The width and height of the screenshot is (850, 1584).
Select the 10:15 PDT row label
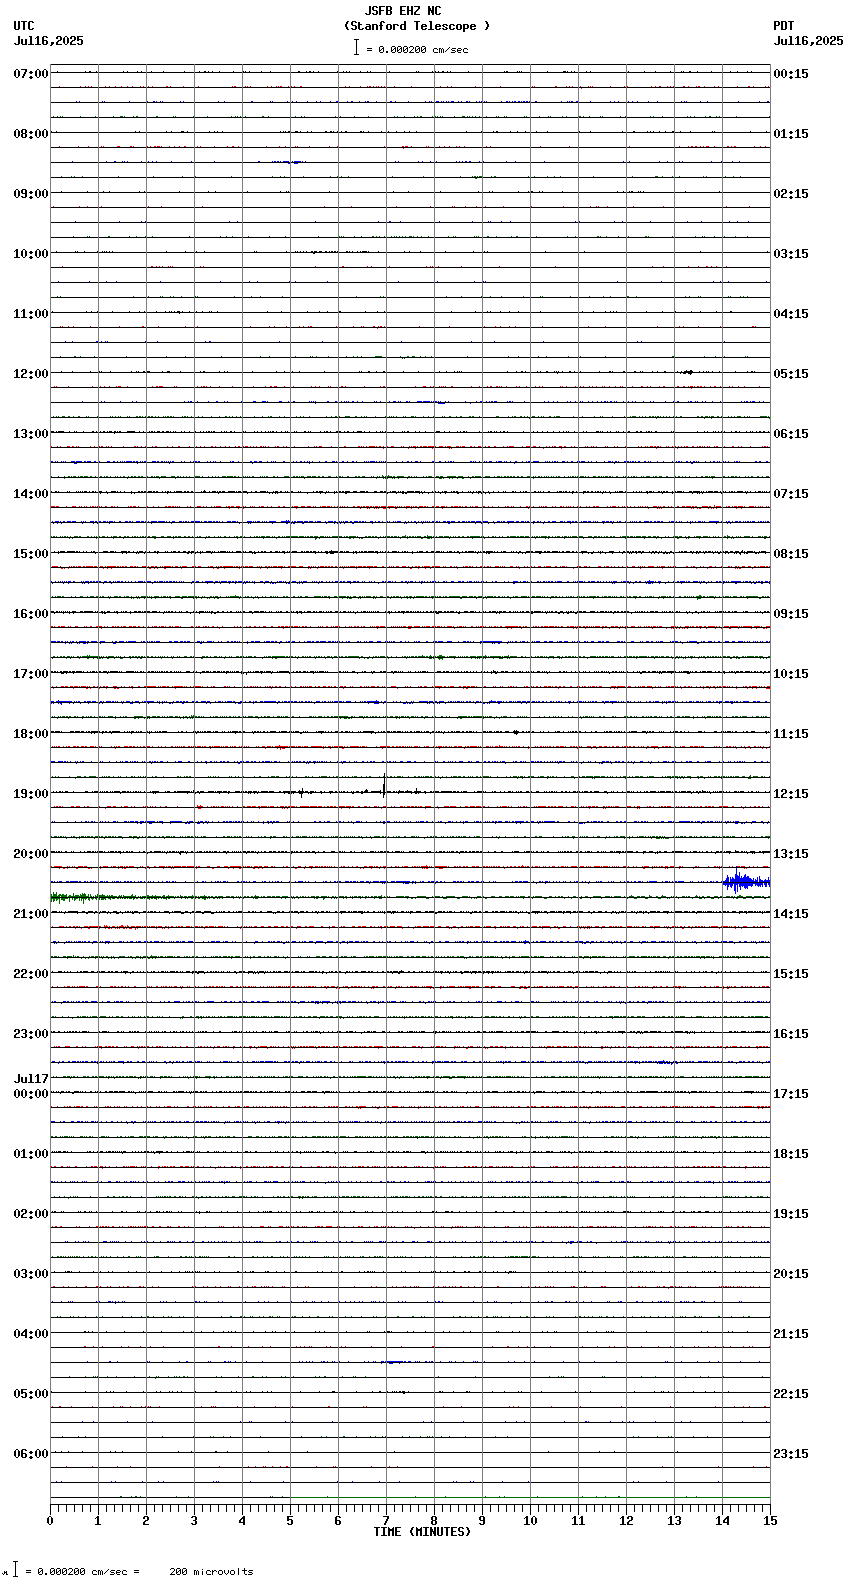791,674
